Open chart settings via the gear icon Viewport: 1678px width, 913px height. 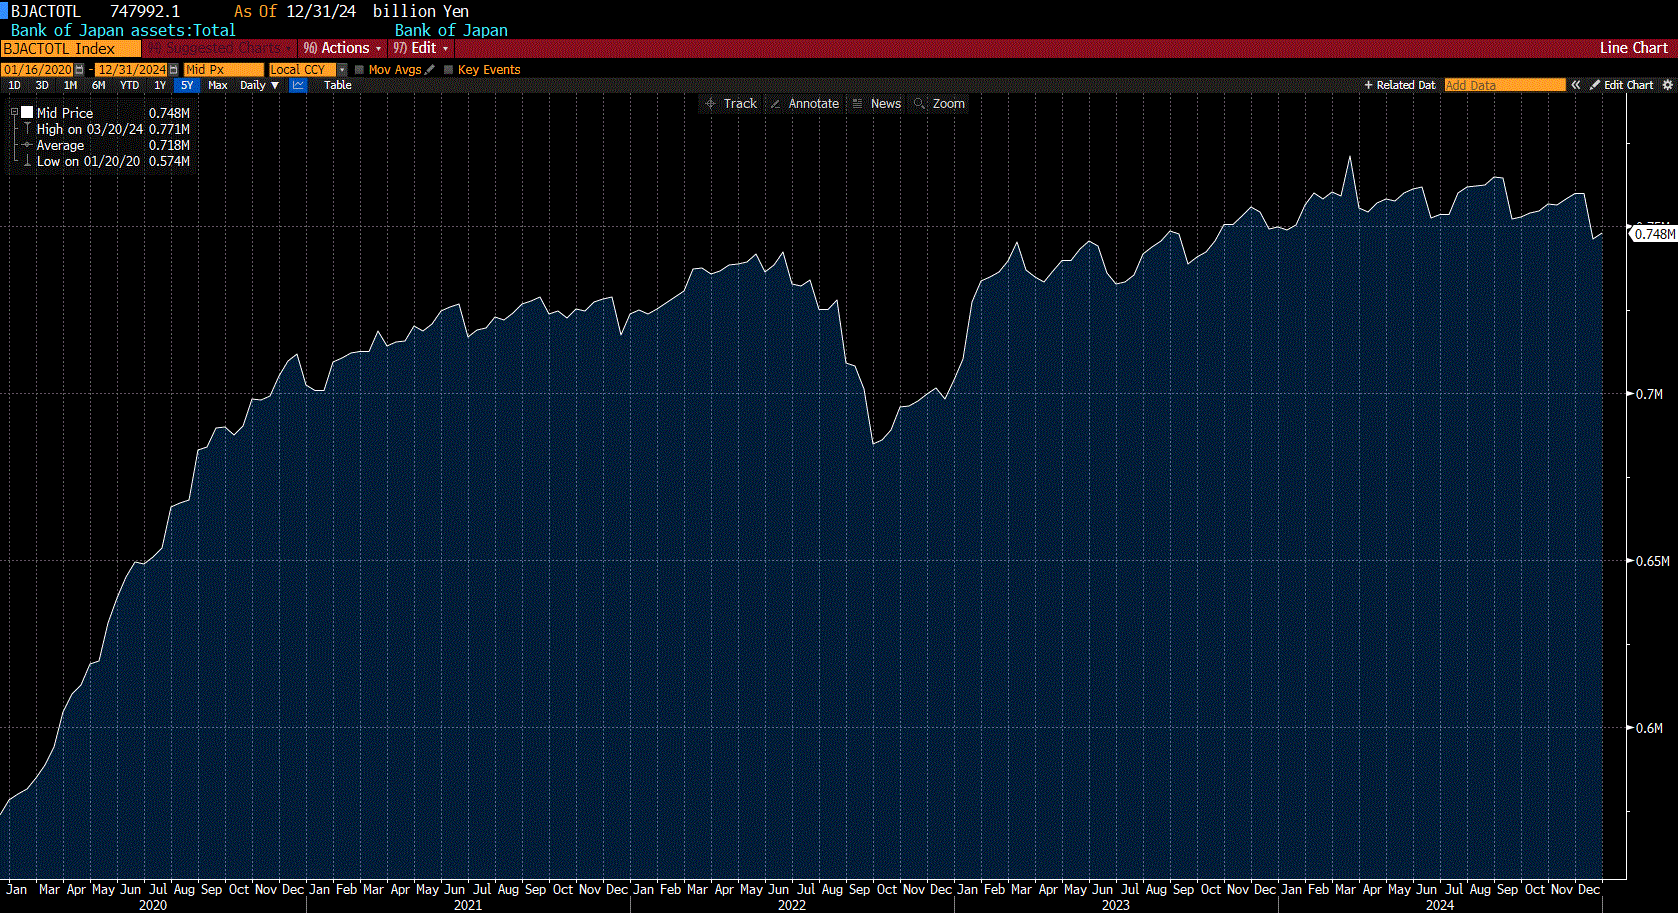(x=1667, y=85)
